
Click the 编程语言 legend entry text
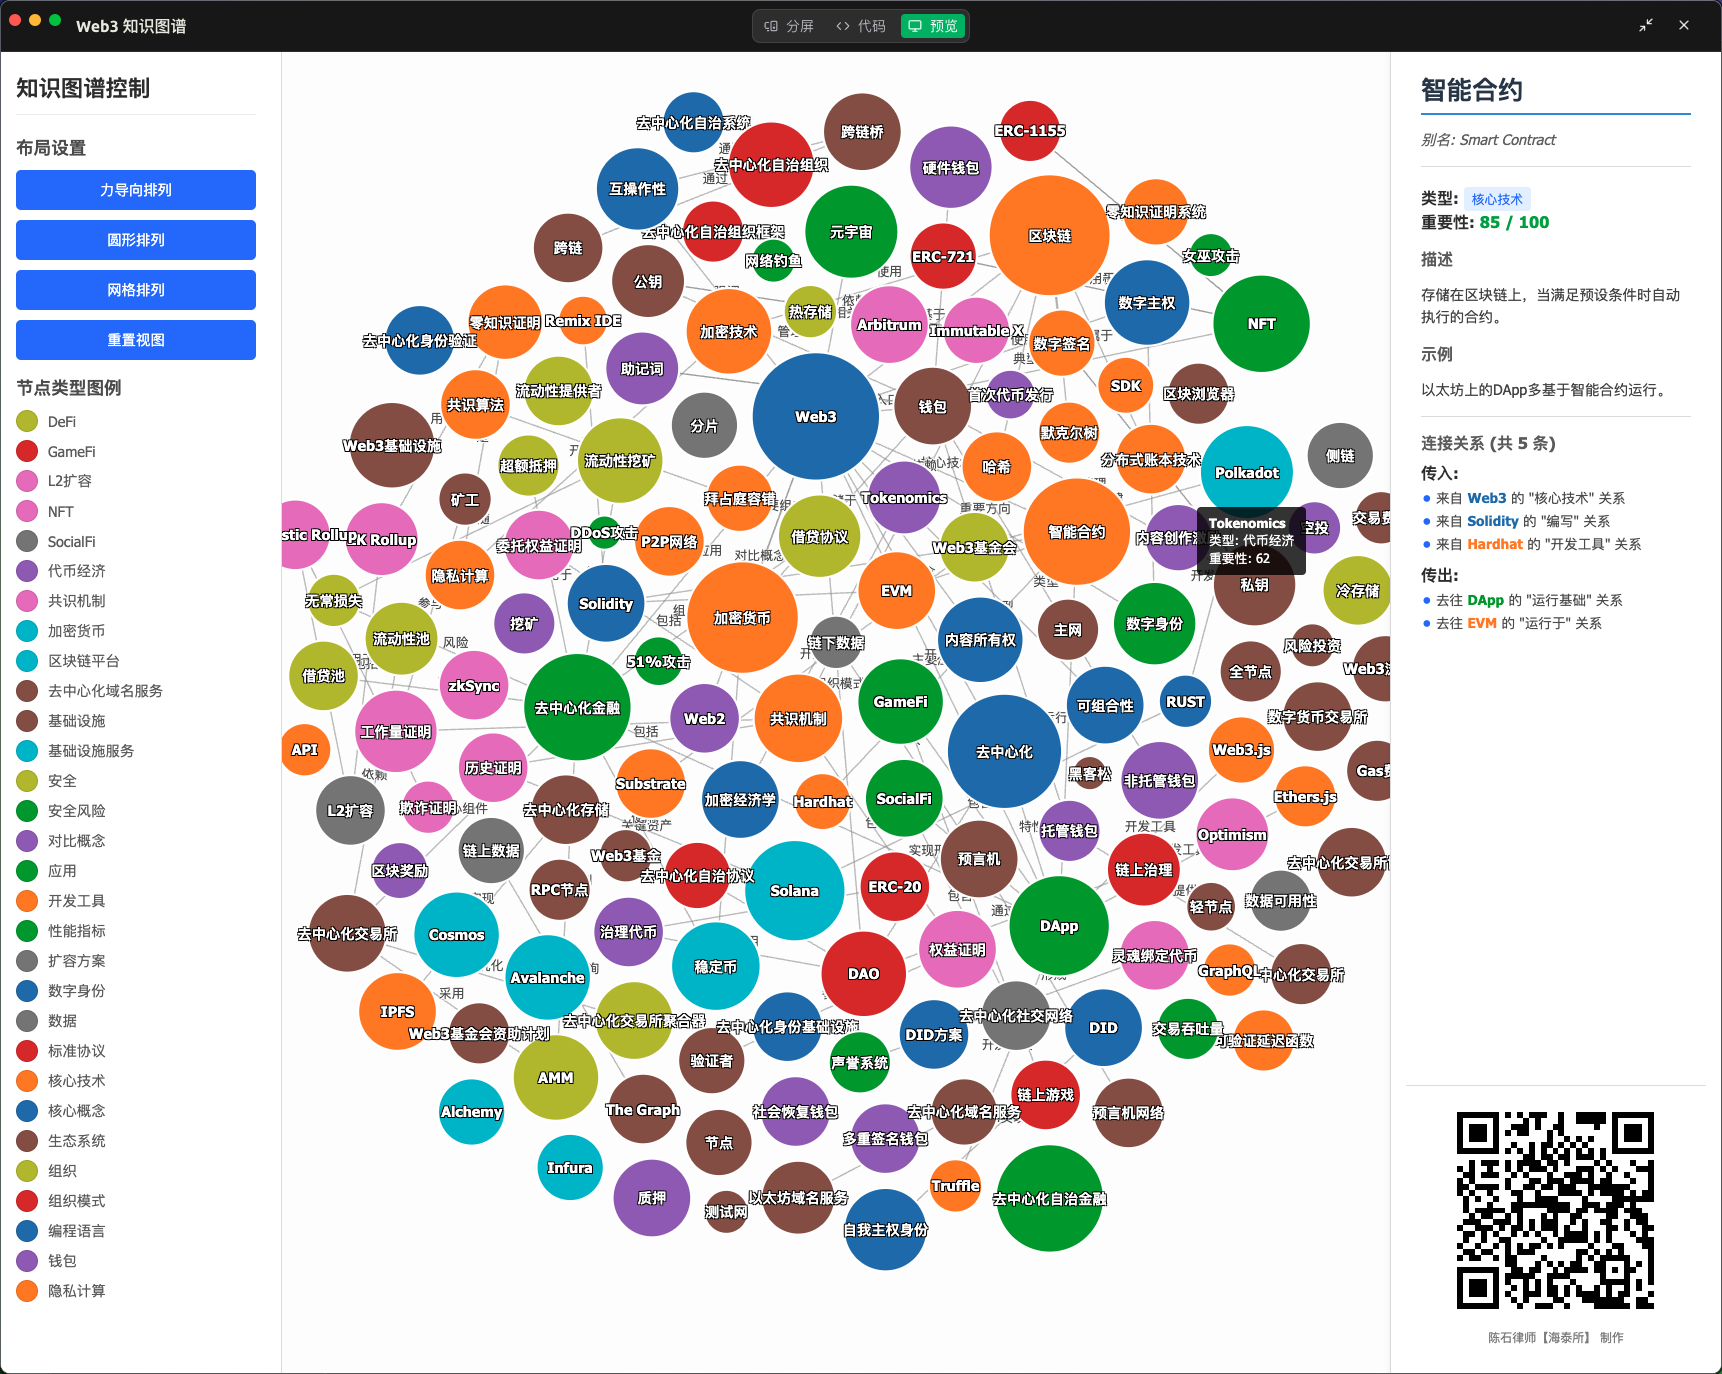tap(77, 1231)
